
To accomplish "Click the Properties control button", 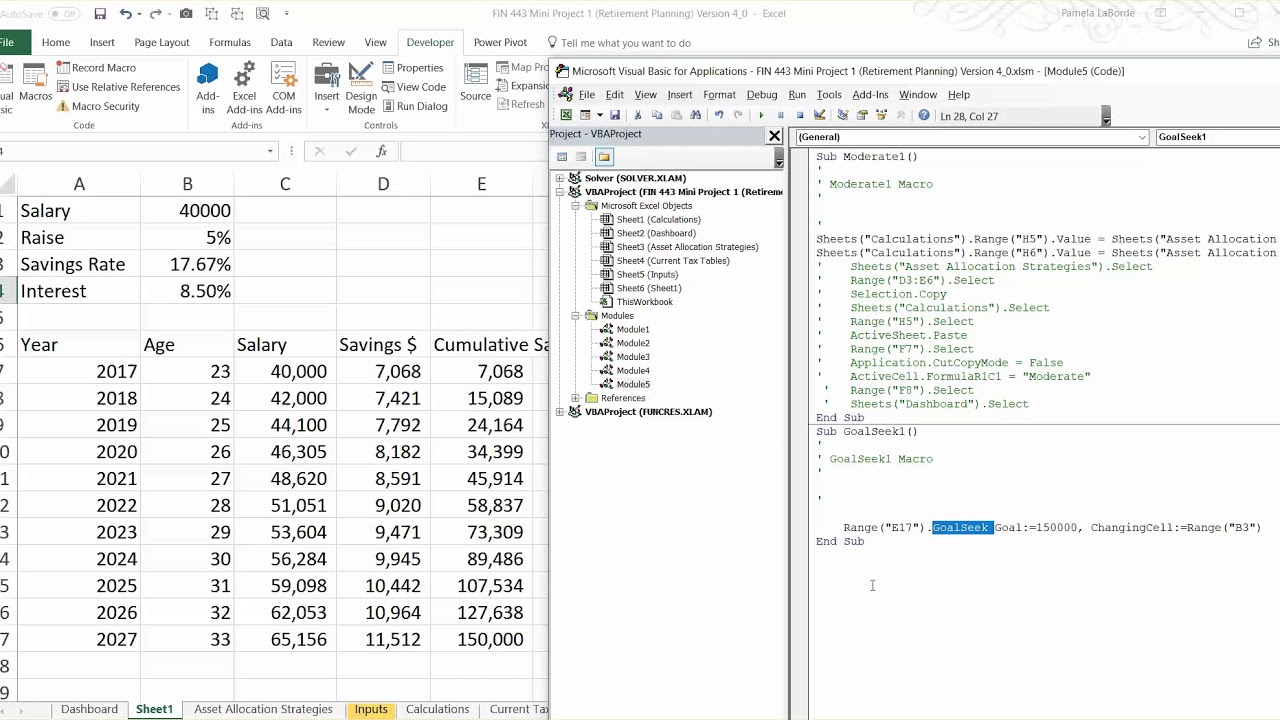I will click(x=412, y=68).
